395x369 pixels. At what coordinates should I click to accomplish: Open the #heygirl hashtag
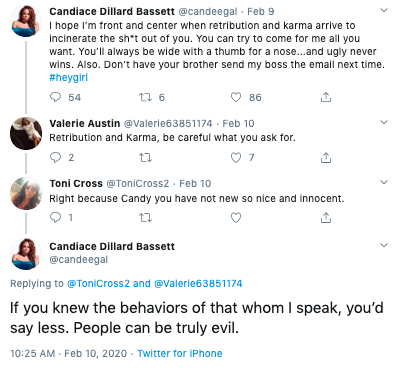(x=68, y=78)
